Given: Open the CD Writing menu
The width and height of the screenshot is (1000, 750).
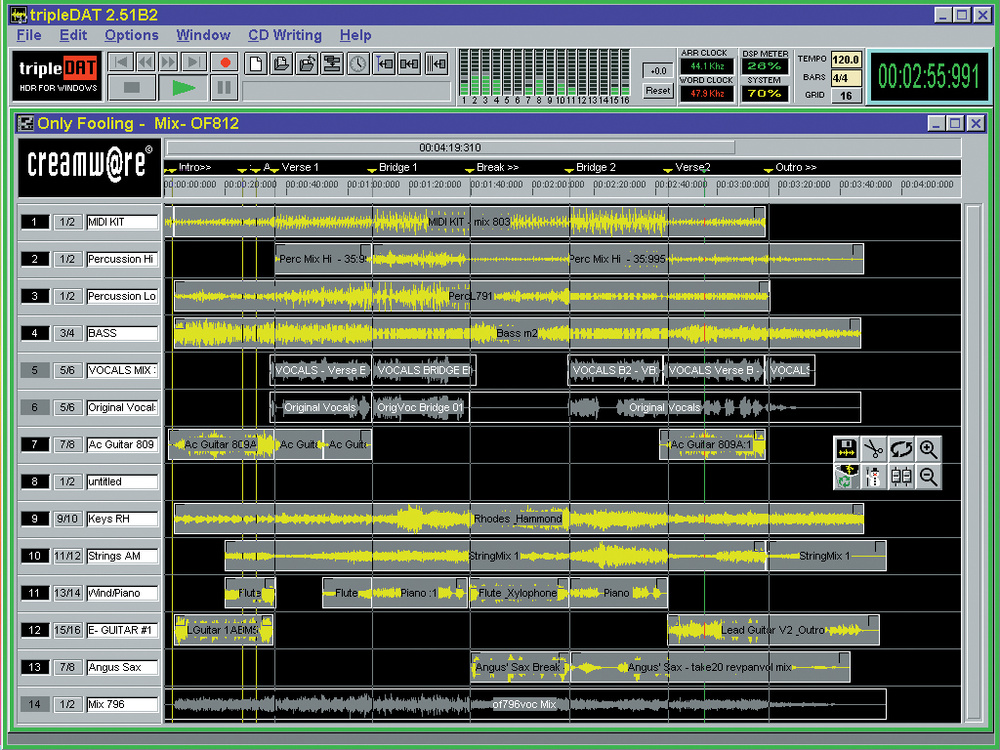Looking at the screenshot, I should pos(285,35).
